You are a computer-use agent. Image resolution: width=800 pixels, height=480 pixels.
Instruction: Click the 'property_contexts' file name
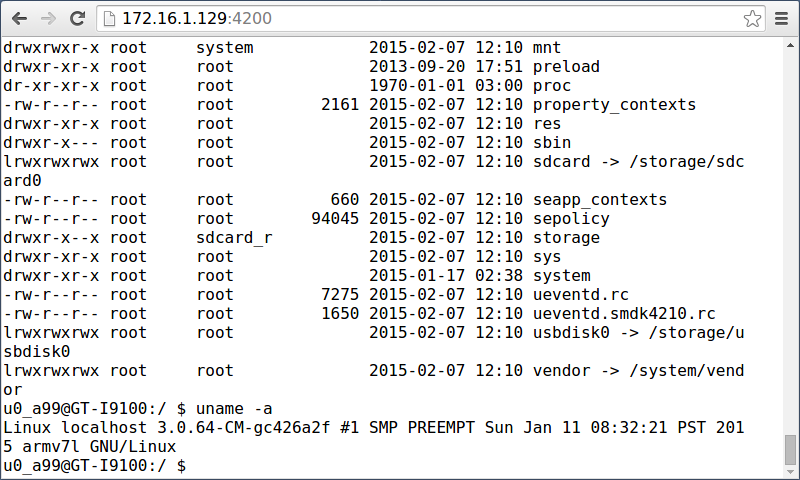(x=614, y=105)
